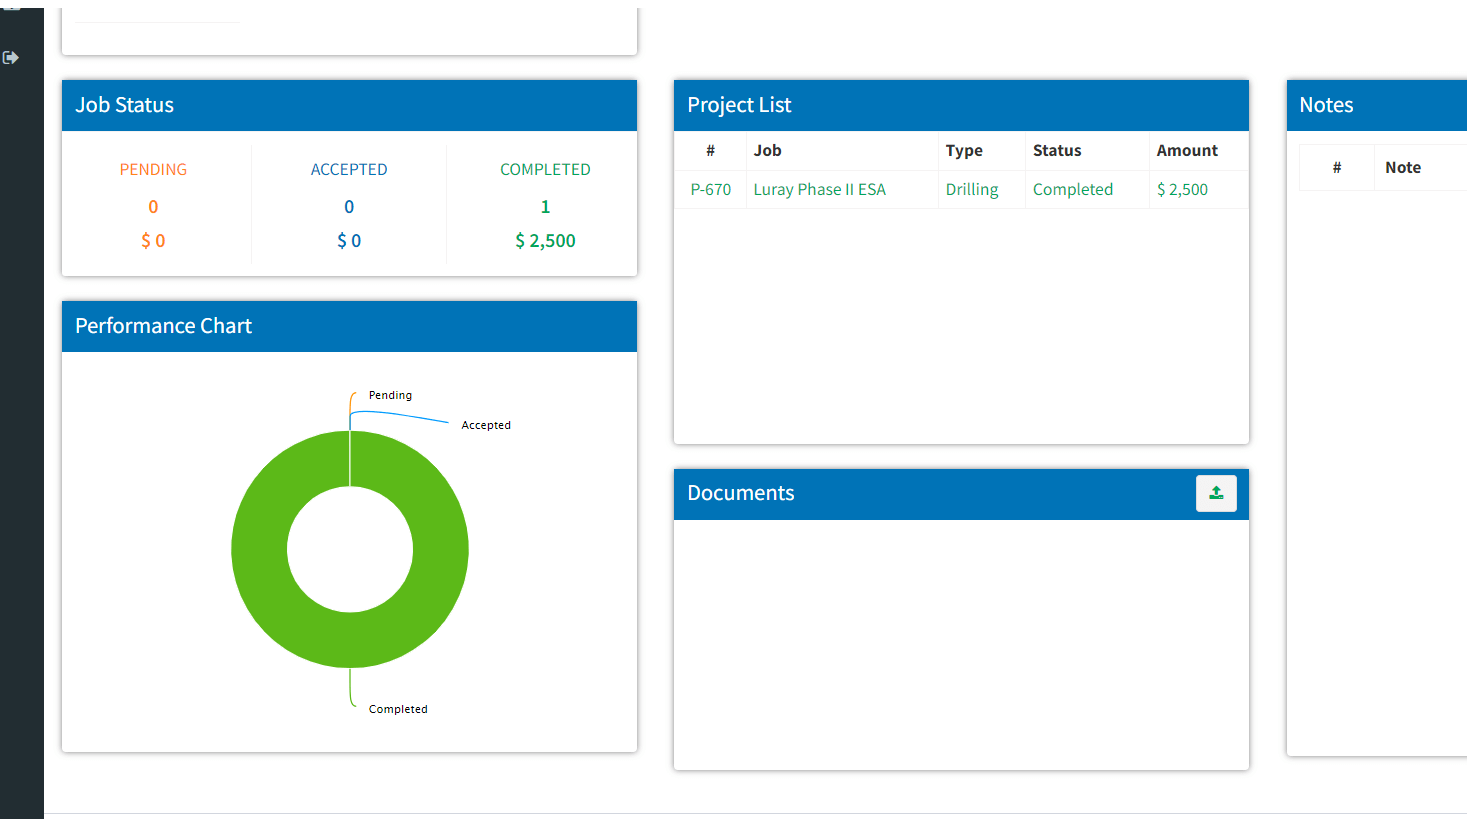The image size is (1467, 819).
Task: Click the logout icon in the sidebar
Action: click(11, 58)
